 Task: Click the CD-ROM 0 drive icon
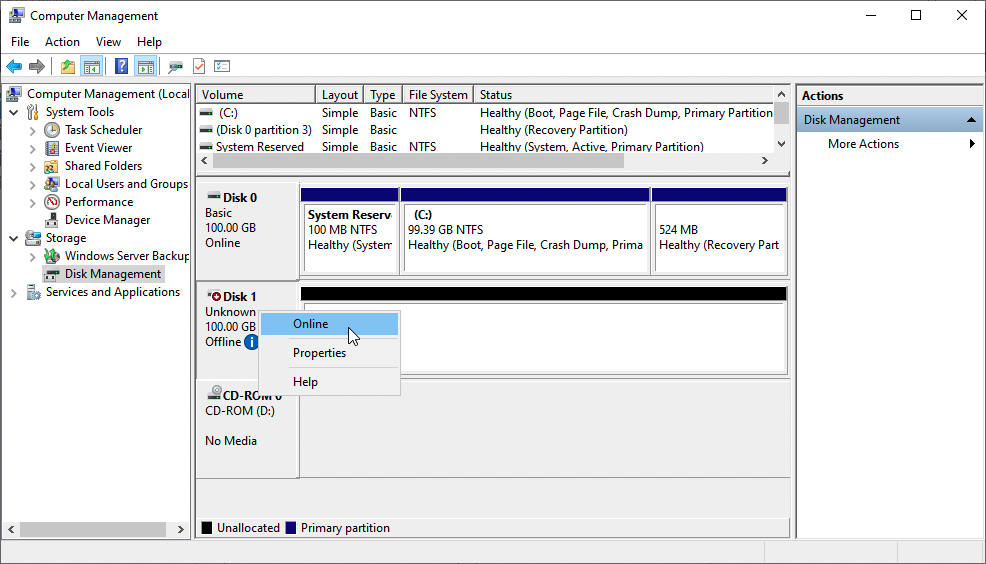click(x=214, y=393)
